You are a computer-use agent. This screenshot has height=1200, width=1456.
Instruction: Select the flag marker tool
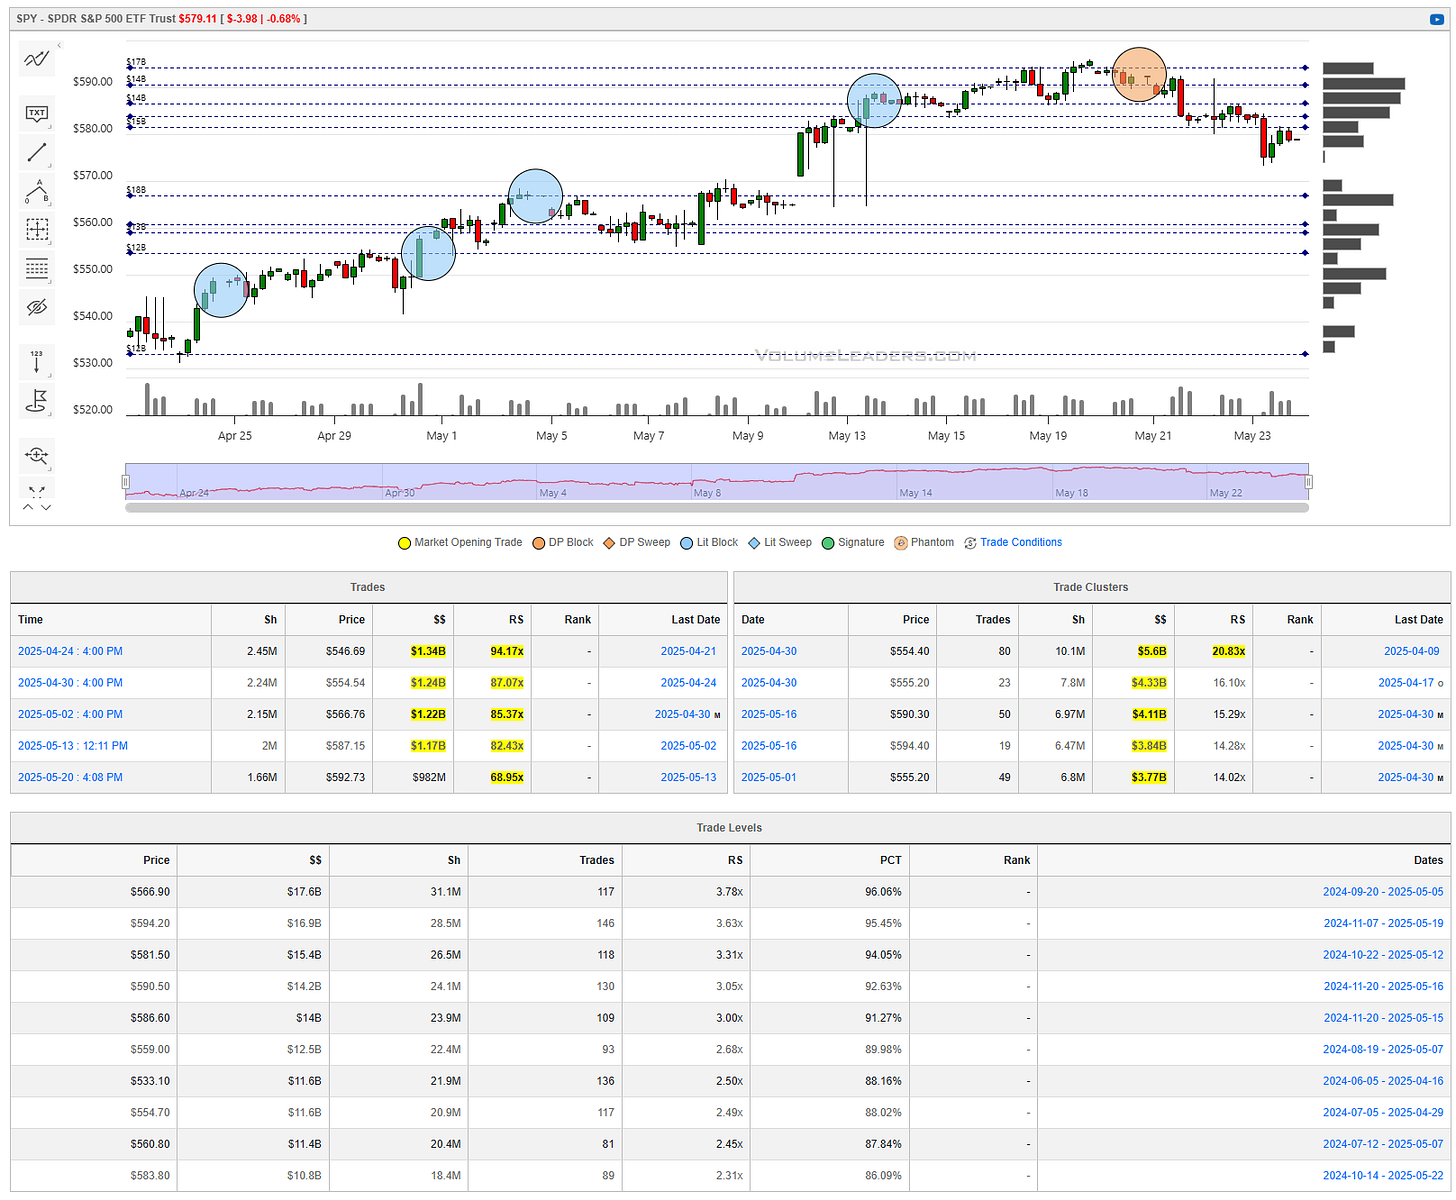coord(37,400)
